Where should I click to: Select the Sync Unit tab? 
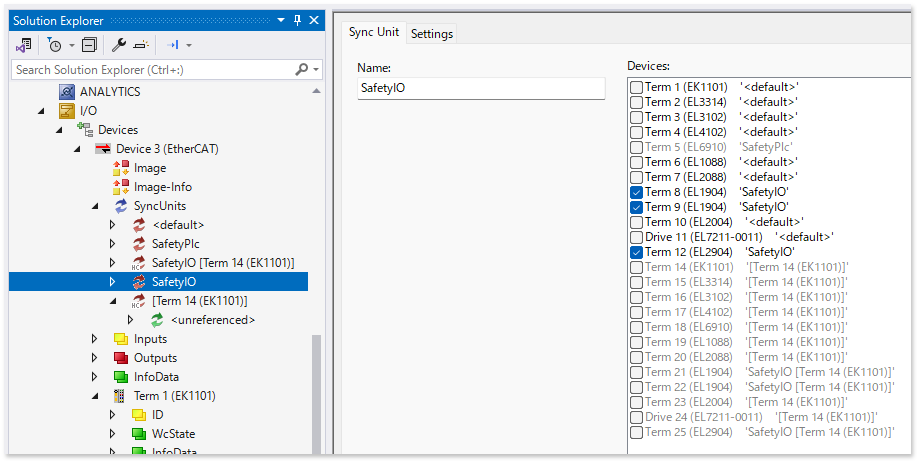click(373, 32)
